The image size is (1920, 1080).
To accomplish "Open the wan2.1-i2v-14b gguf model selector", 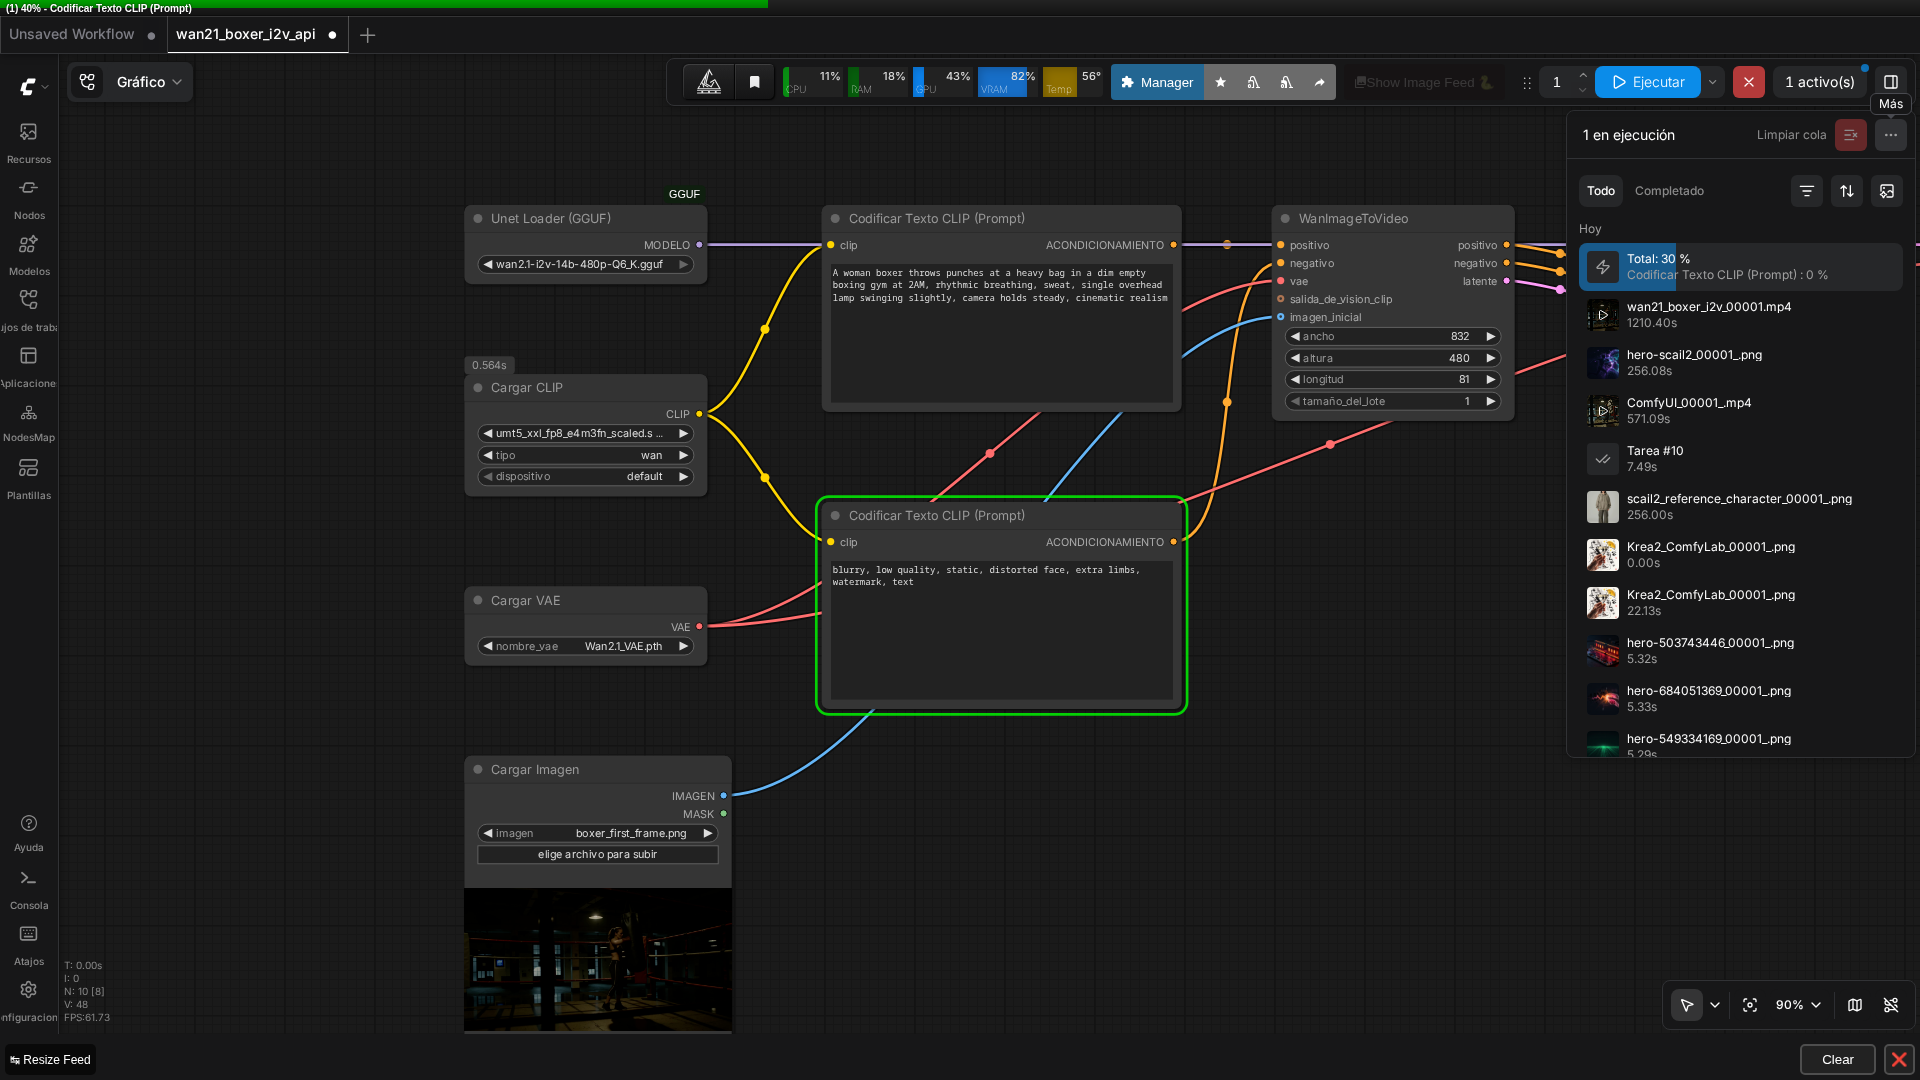I will [x=585, y=265].
